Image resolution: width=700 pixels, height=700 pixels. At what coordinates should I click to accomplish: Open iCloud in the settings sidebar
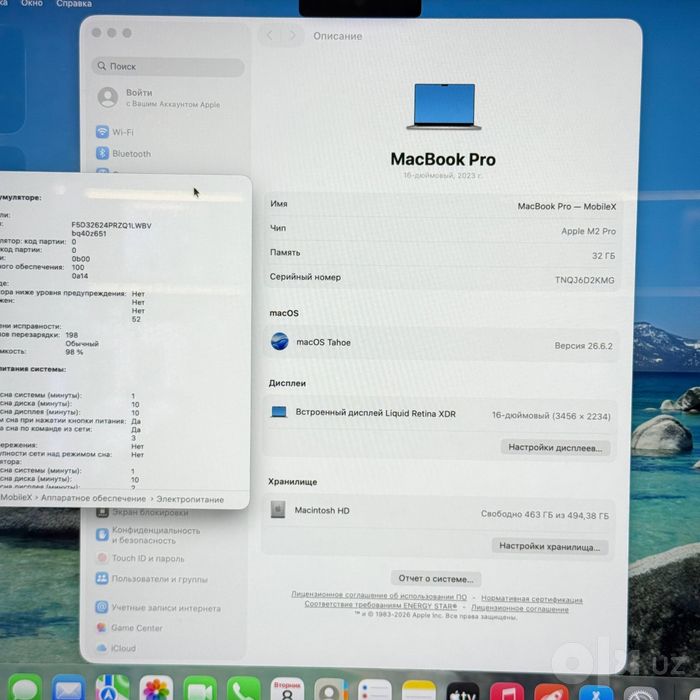pyautogui.click(x=116, y=648)
